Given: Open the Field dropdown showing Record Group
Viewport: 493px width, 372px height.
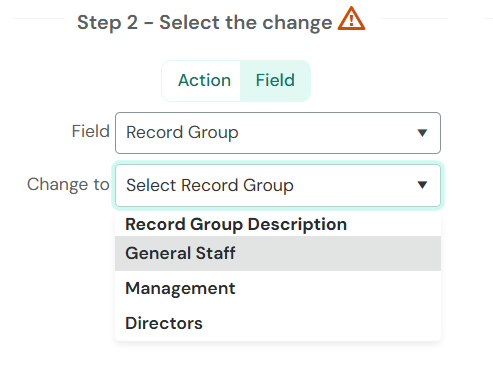Looking at the screenshot, I should click(x=278, y=133).
